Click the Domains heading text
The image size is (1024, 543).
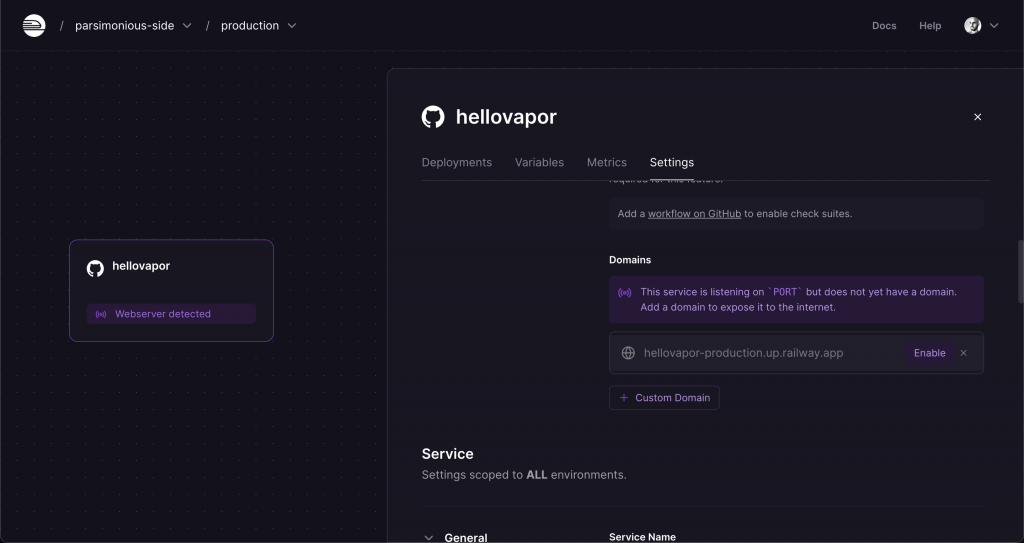[630, 259]
